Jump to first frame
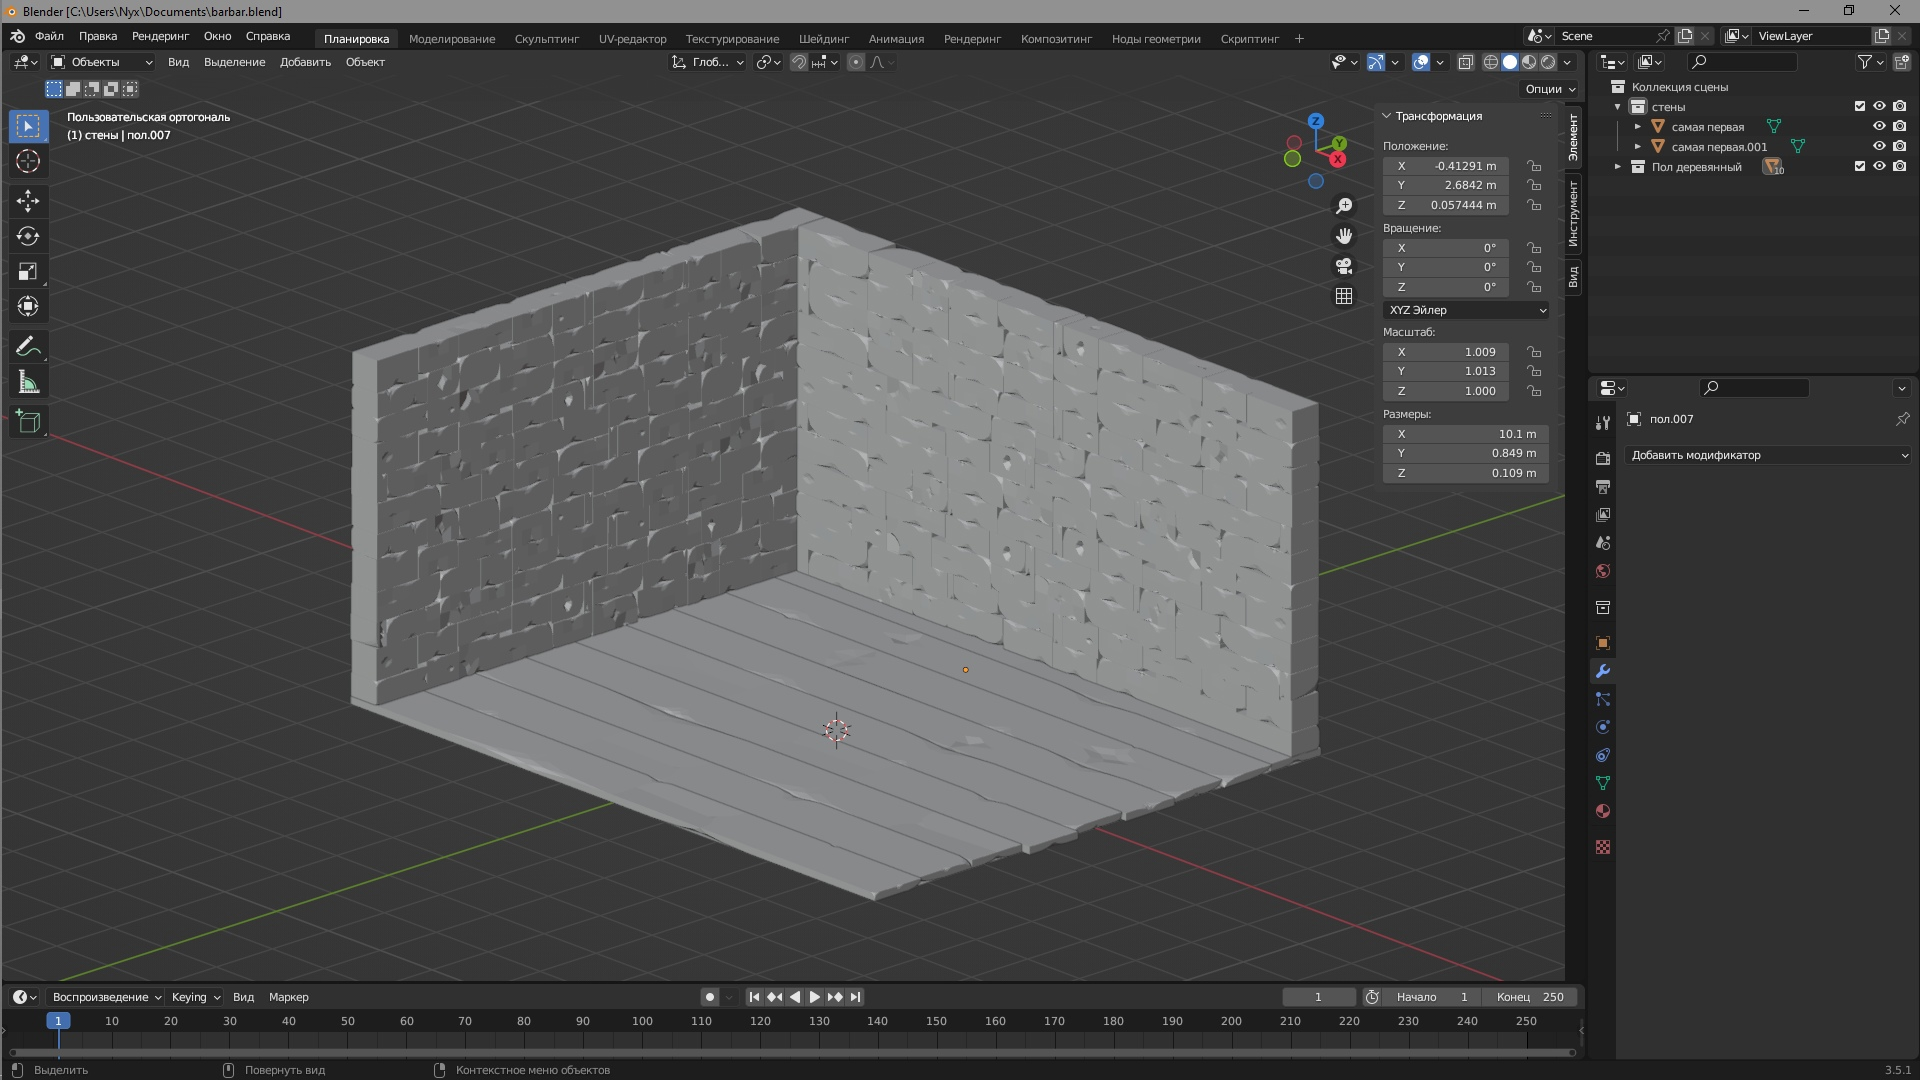The height and width of the screenshot is (1080, 1920). pyautogui.click(x=755, y=997)
